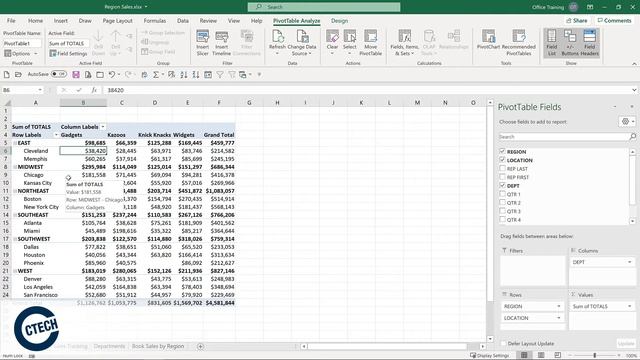Toggle the Field List pane
This screenshot has height=360, width=640.
coord(552,42)
